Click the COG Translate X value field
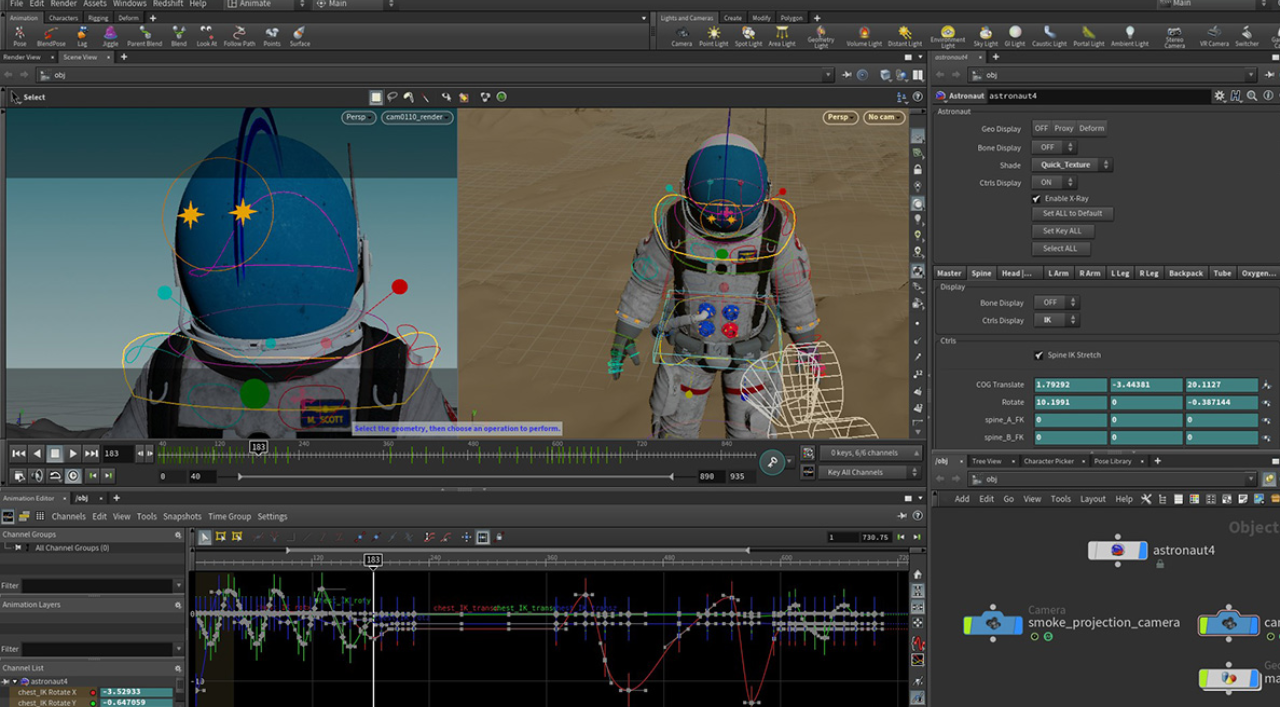This screenshot has height=720, width=1280. [x=1070, y=385]
